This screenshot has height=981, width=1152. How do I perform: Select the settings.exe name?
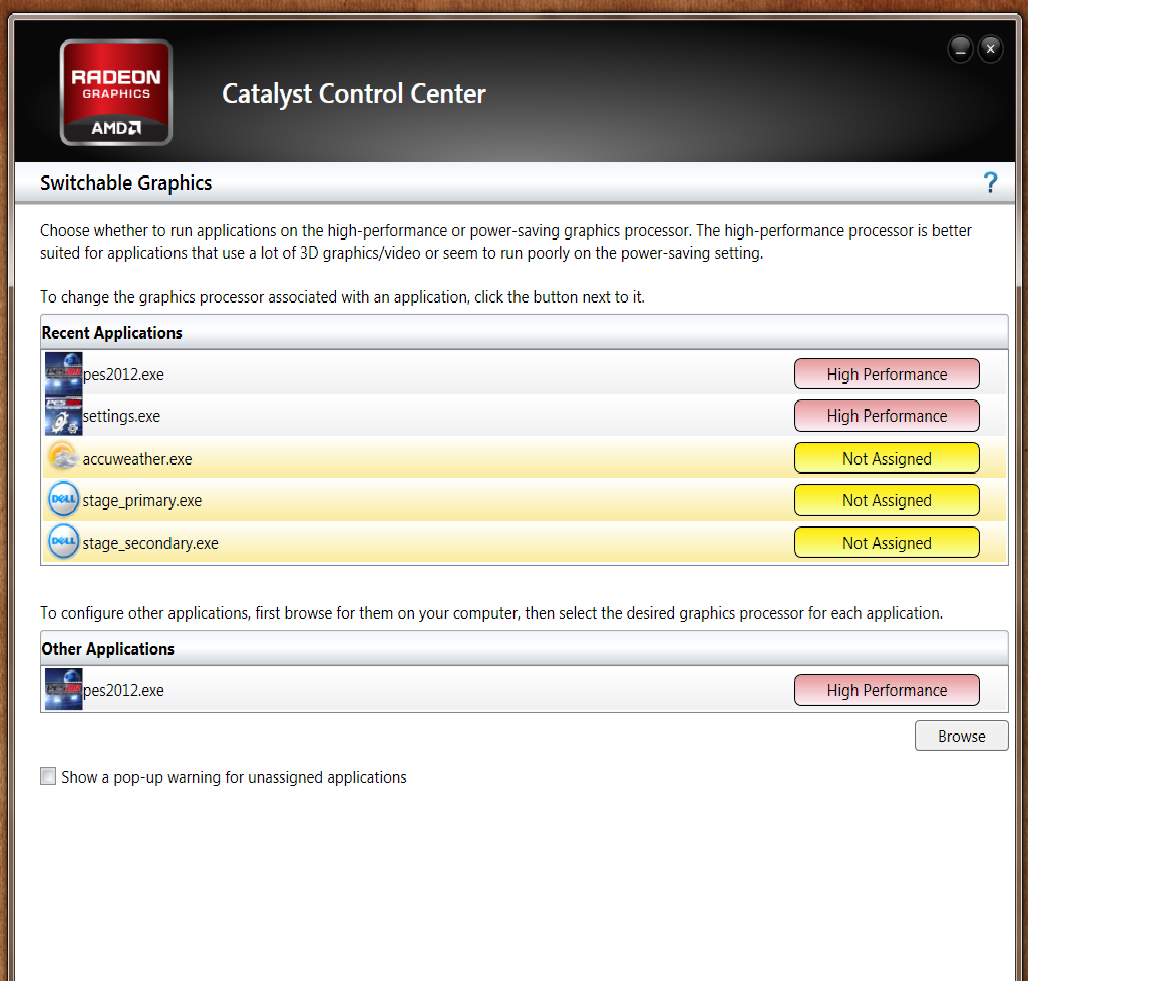(121, 417)
